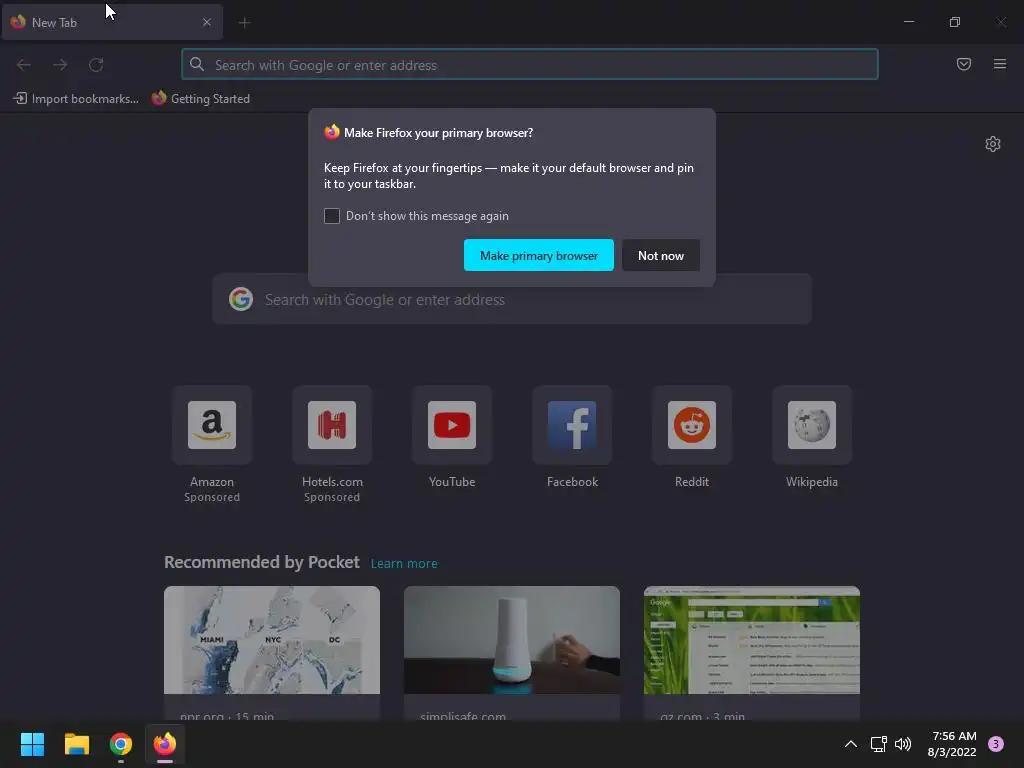Open the Getting Started bookmark

click(201, 99)
